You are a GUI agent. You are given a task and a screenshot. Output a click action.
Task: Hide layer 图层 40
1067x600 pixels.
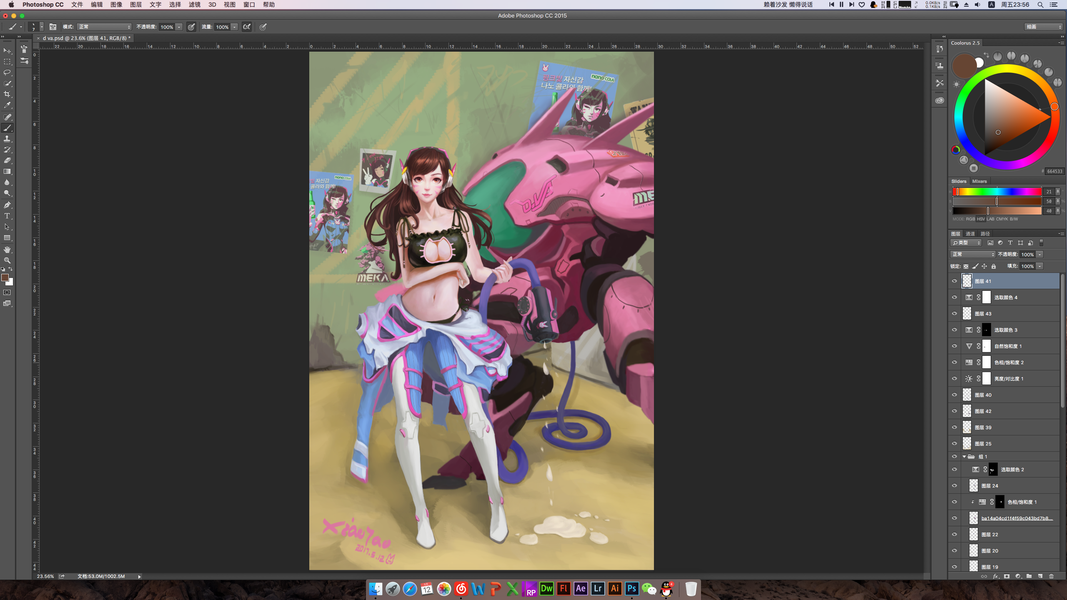click(954, 395)
